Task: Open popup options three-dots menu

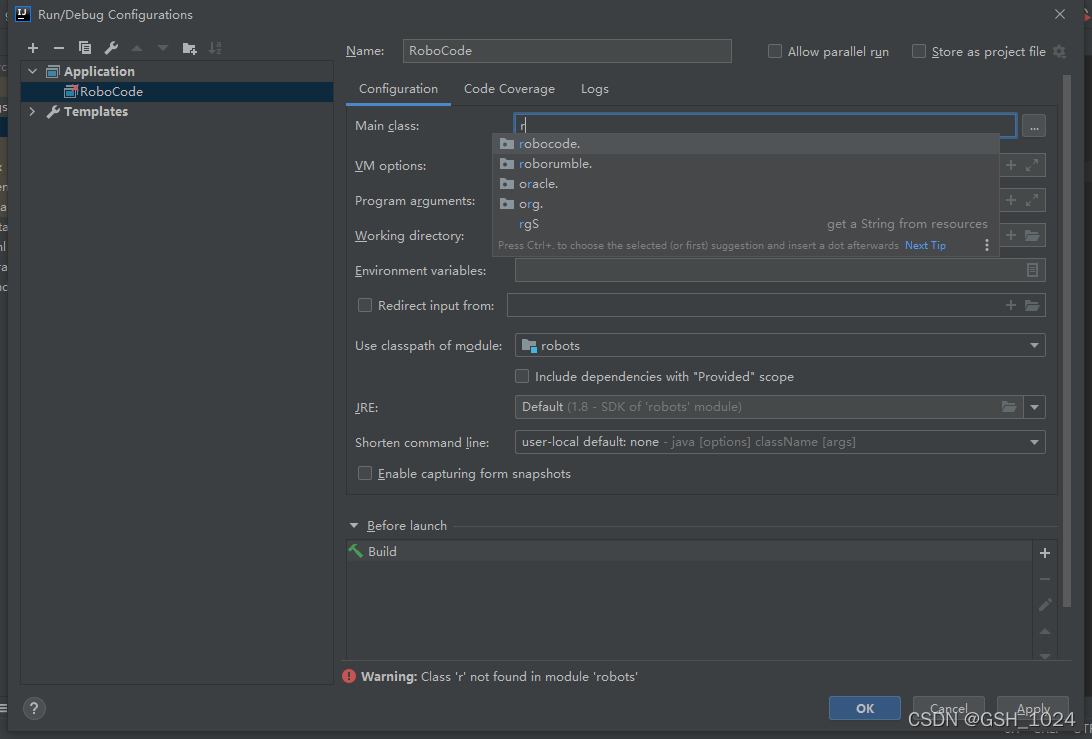Action: [987, 245]
